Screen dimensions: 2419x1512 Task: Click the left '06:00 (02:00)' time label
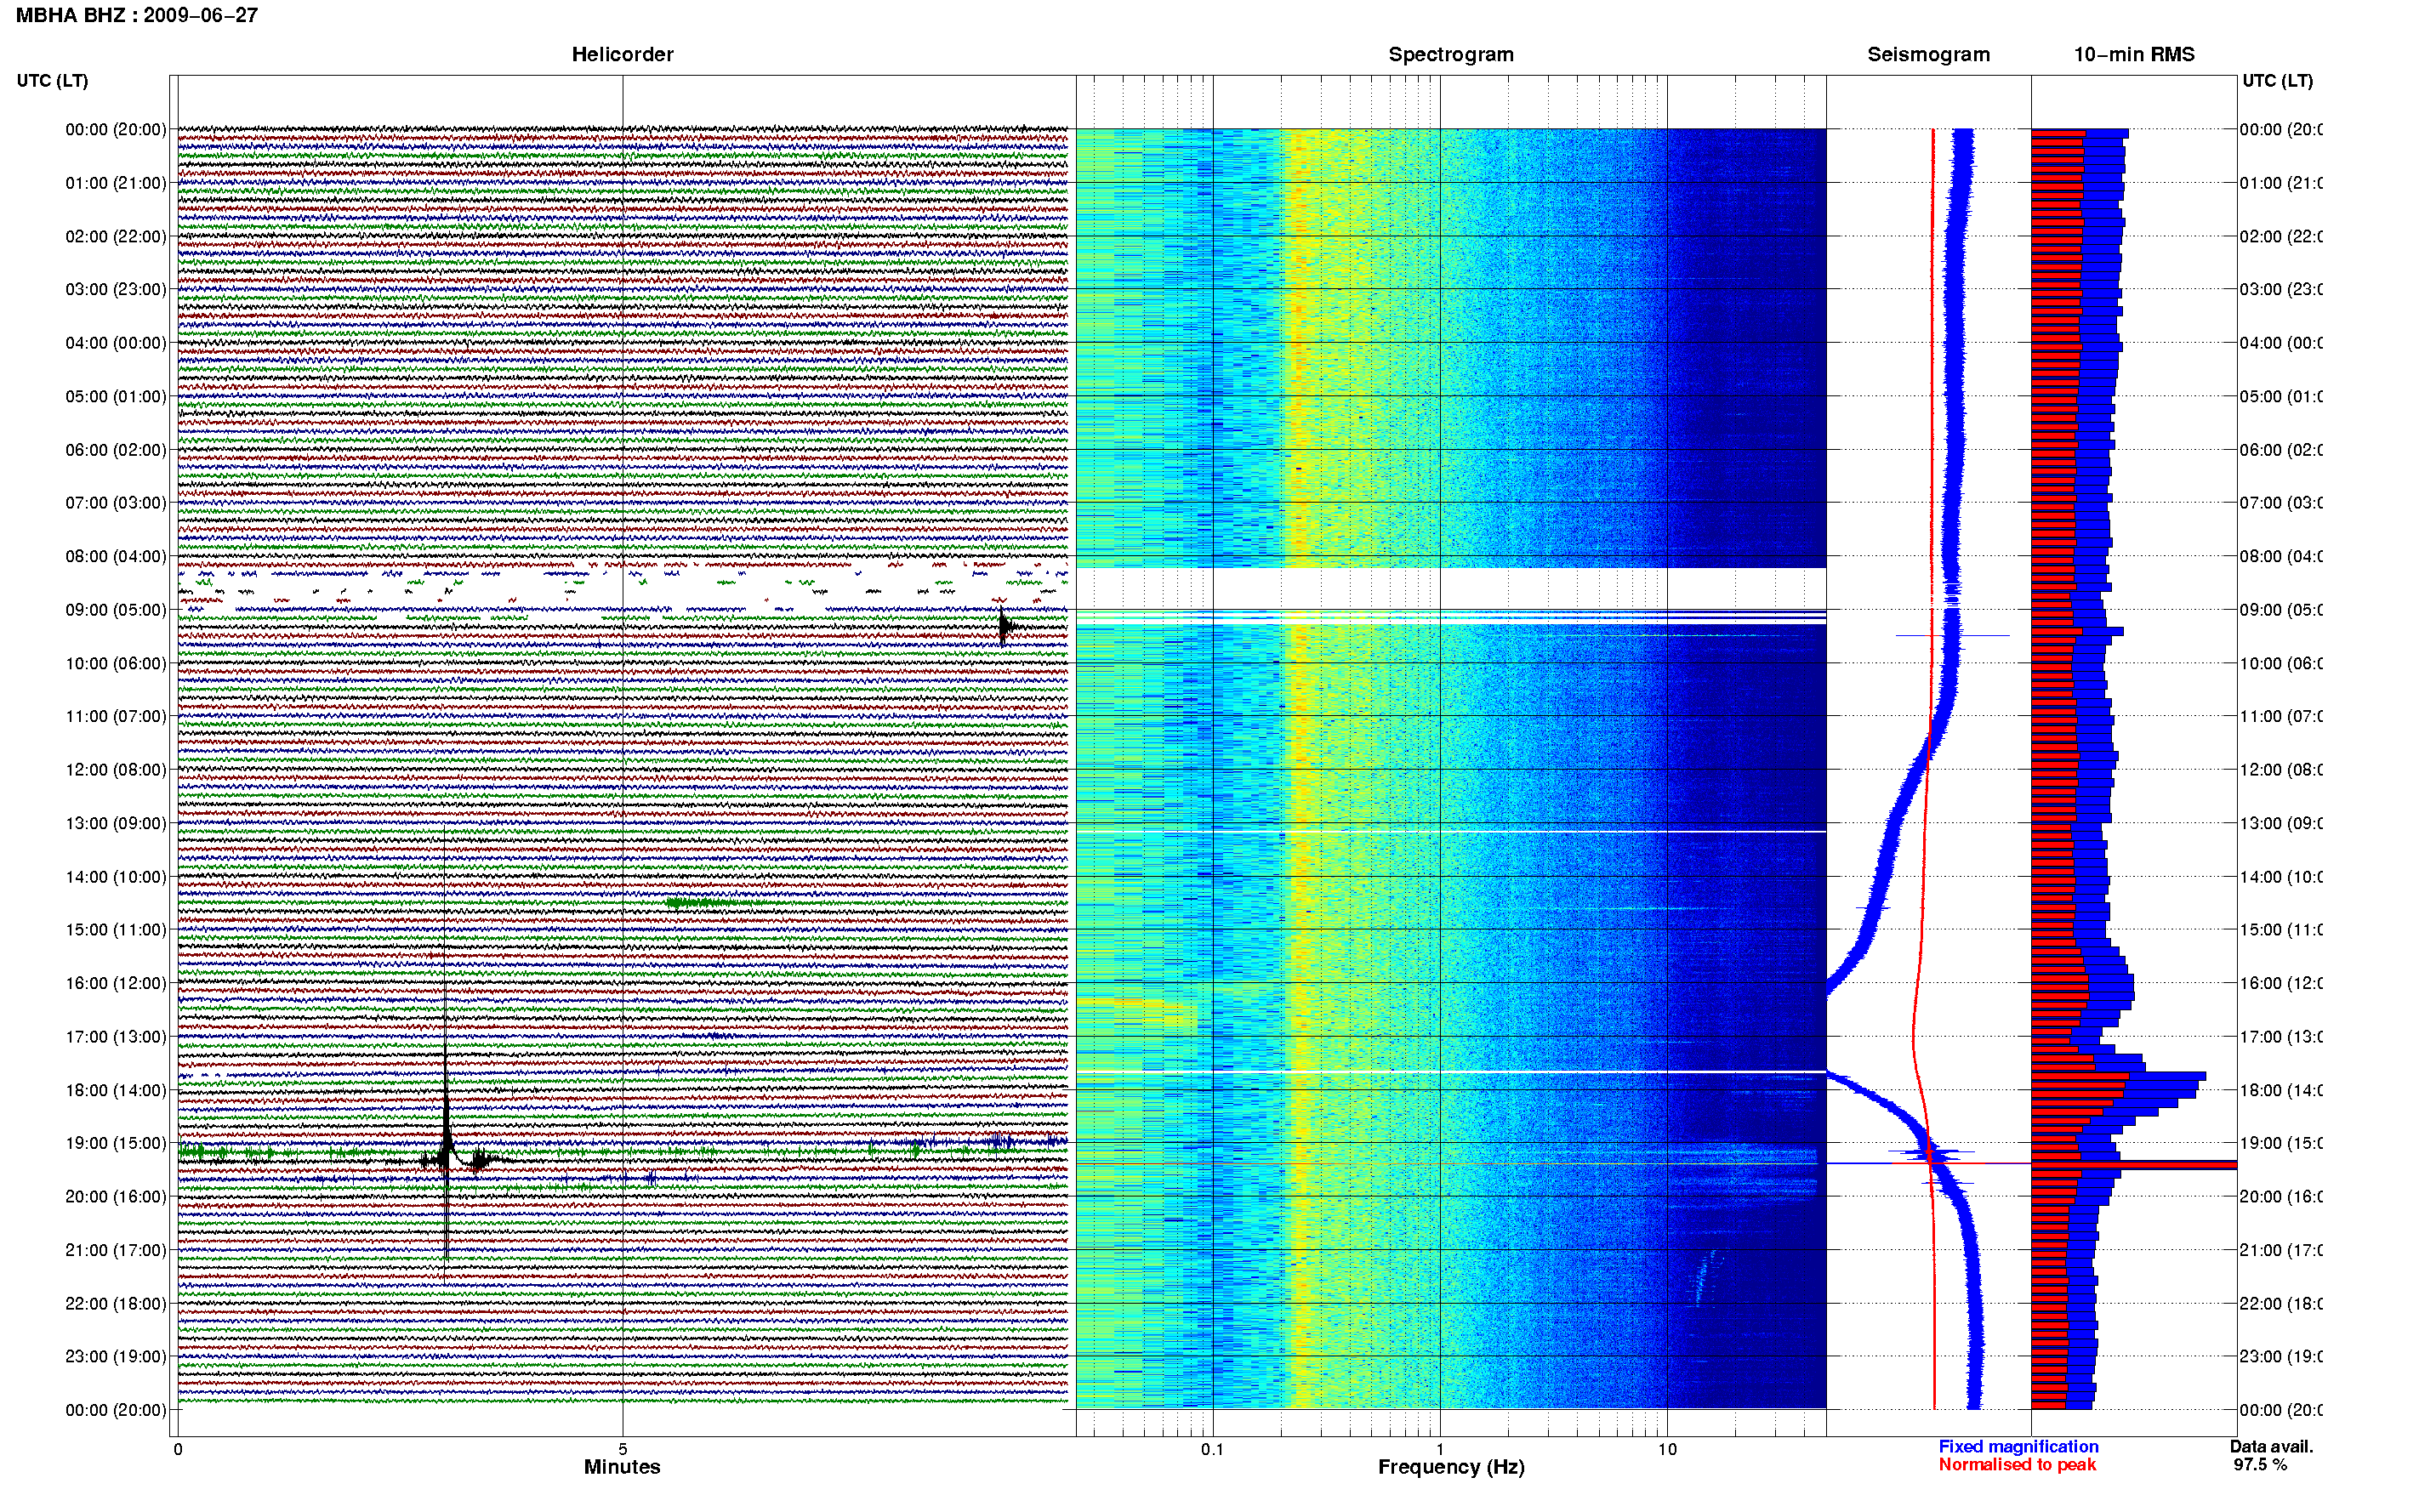click(116, 450)
